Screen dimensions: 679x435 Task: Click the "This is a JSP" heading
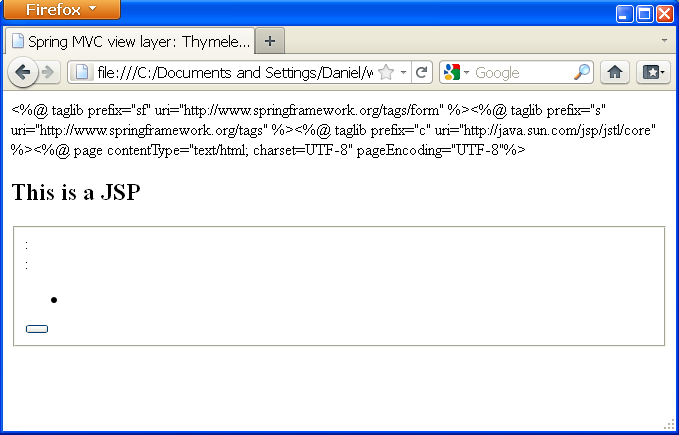pos(76,192)
